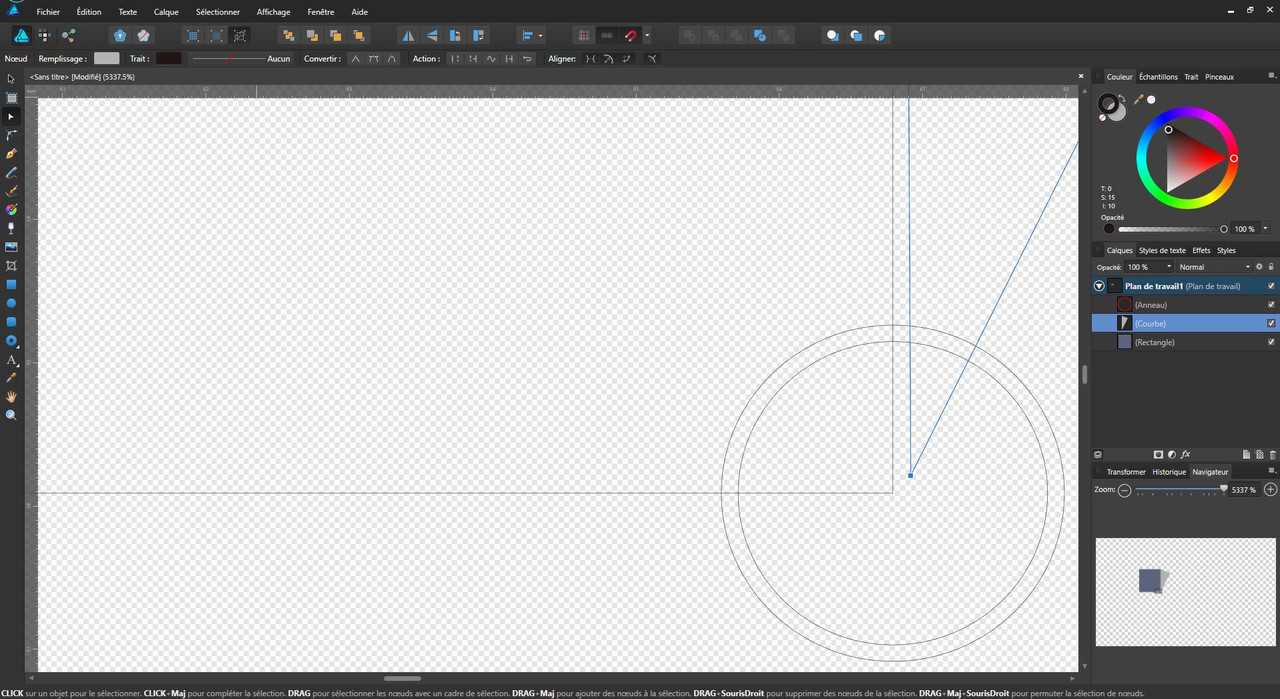Select the Crop tool
The image size is (1280, 699).
tap(11, 266)
